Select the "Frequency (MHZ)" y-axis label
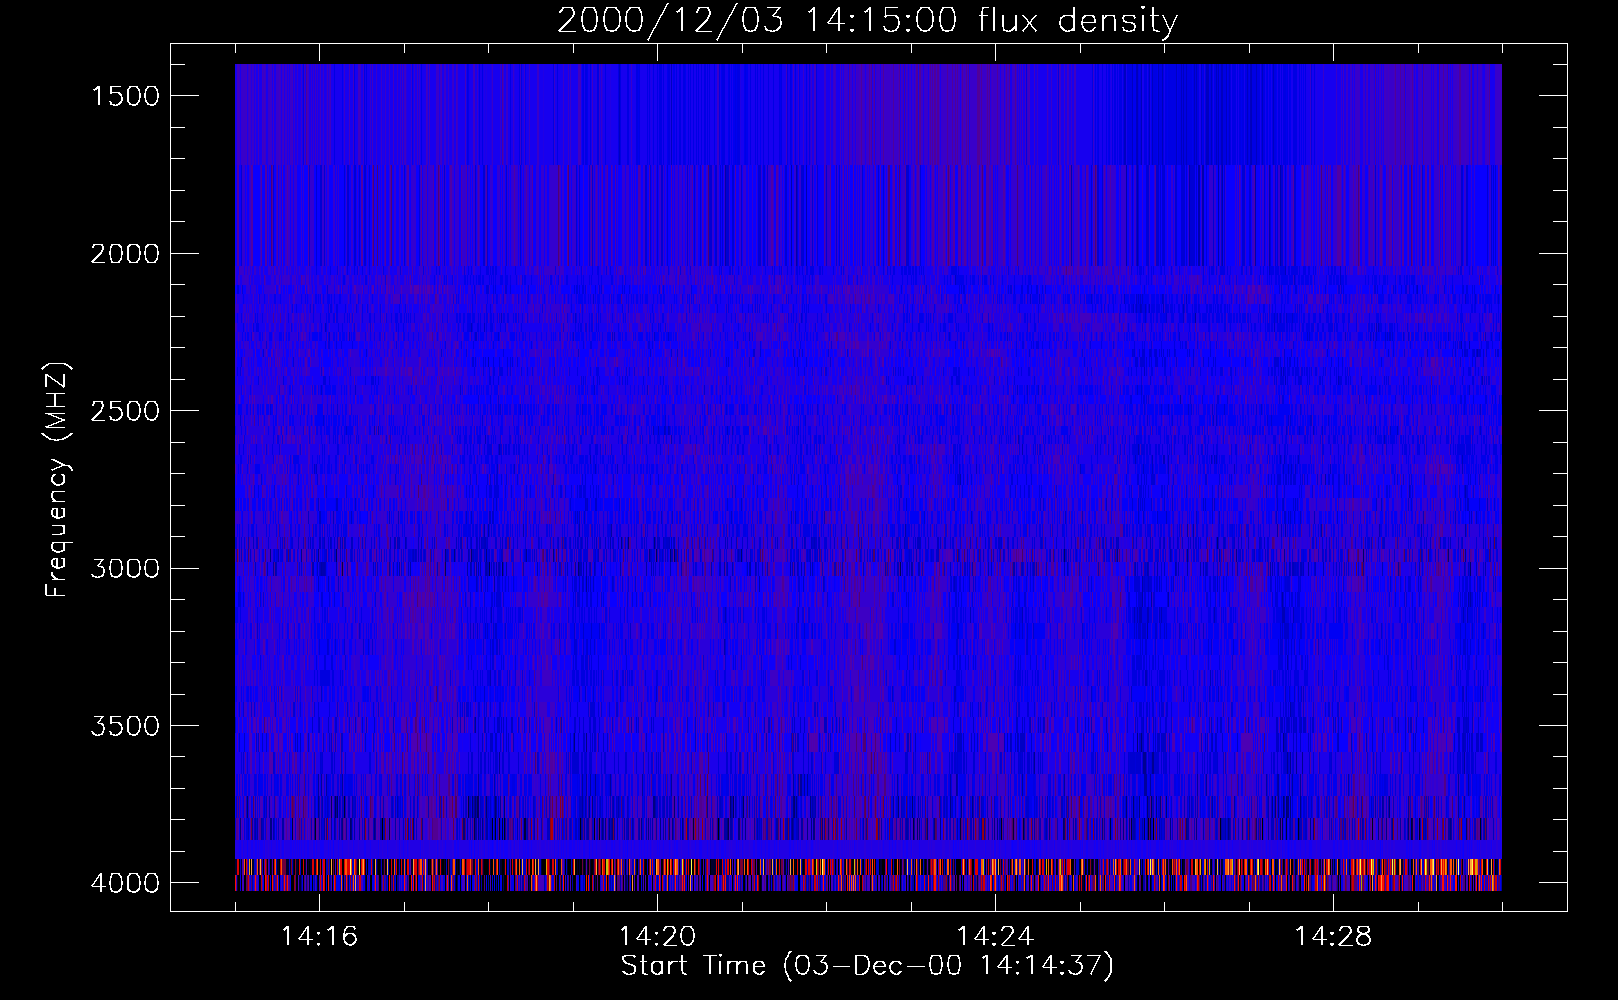The width and height of the screenshot is (1618, 1000). click(57, 480)
